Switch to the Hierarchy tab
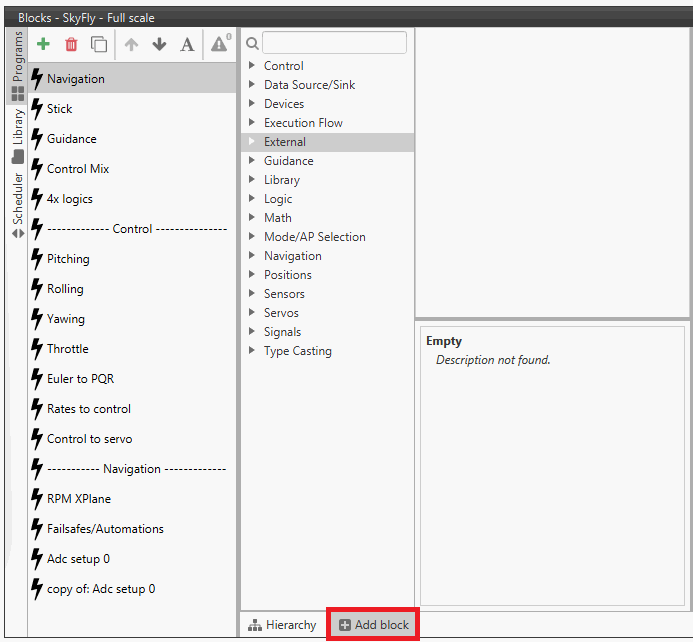 (x=282, y=625)
